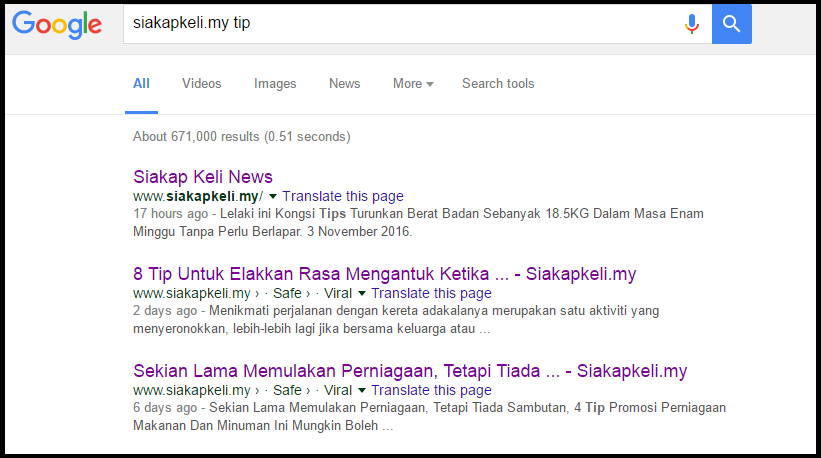Expand the dropdown arrow on the 8 Tip result URL
The image size is (821, 458).
click(362, 294)
